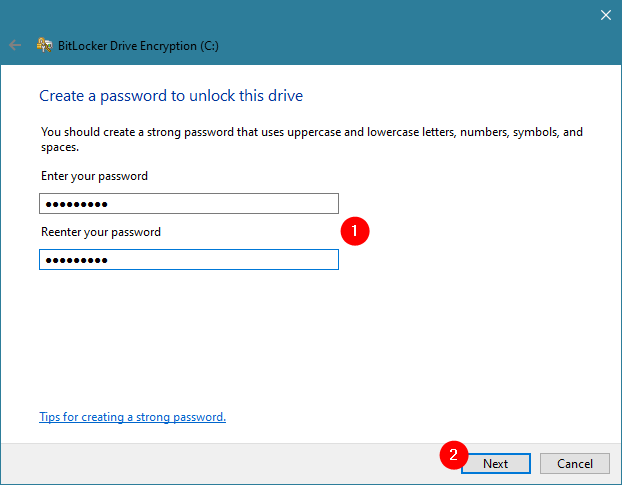Close the BitLocker Drive Encryption window
This screenshot has width=622, height=485.
click(605, 15)
